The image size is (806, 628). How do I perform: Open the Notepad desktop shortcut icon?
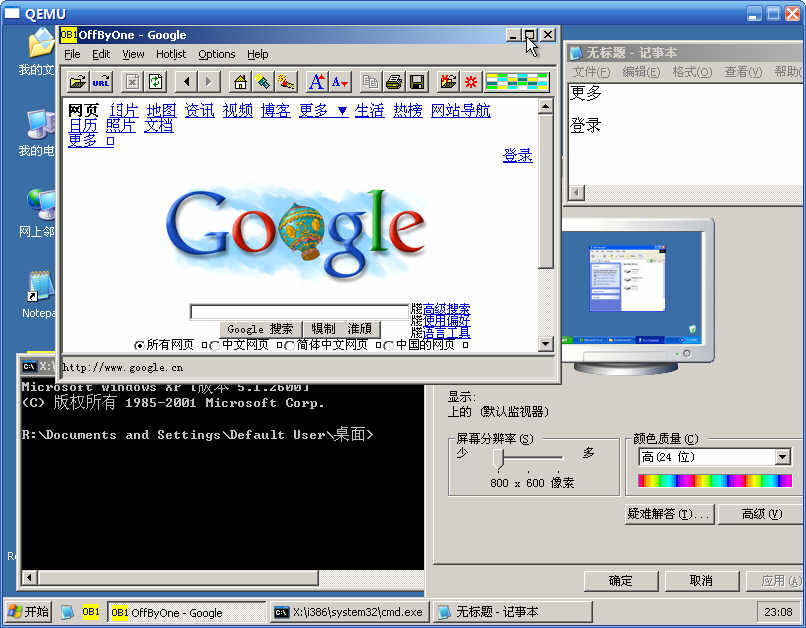(40, 294)
